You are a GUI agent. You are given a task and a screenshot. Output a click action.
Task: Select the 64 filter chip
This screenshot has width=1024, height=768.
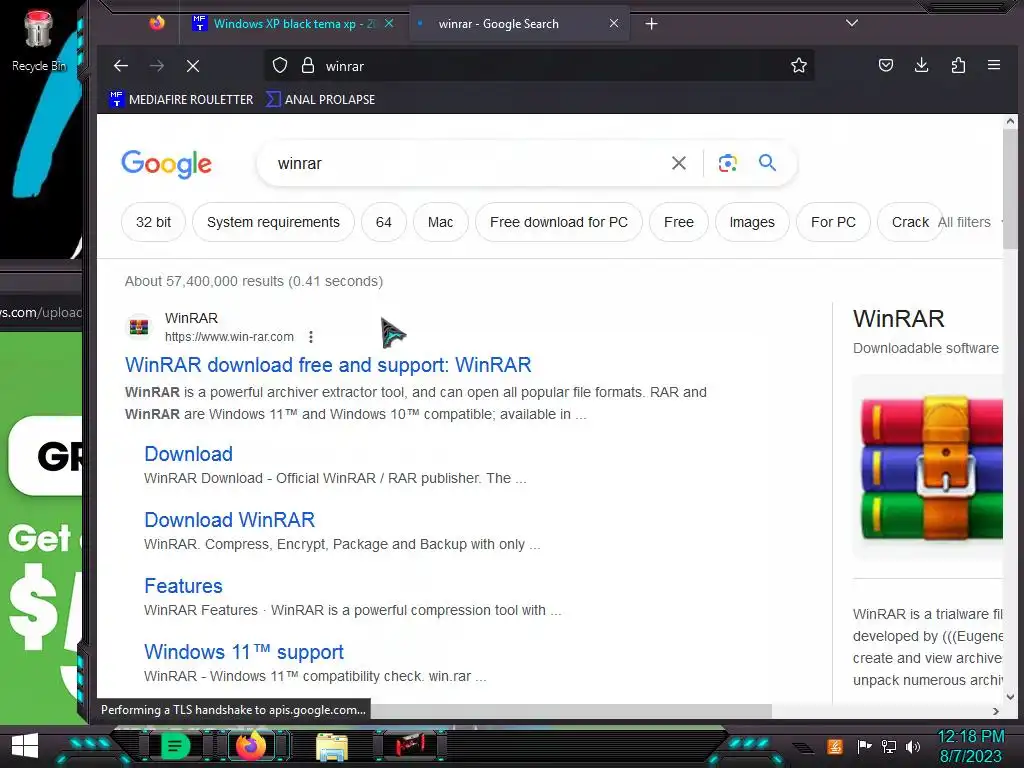[383, 222]
